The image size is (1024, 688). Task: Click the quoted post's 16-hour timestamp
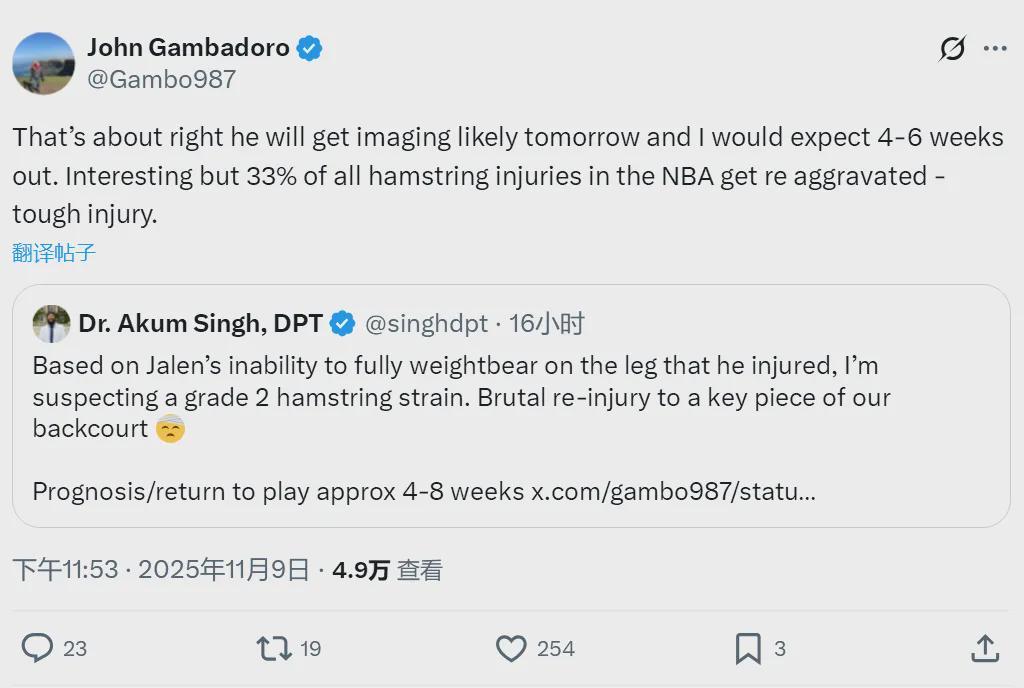coord(547,324)
